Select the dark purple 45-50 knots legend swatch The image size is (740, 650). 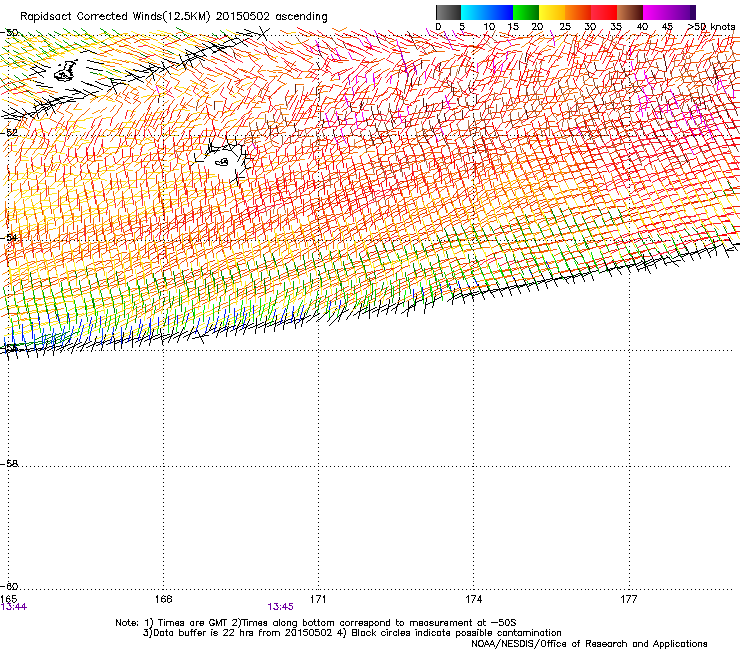click(x=682, y=12)
